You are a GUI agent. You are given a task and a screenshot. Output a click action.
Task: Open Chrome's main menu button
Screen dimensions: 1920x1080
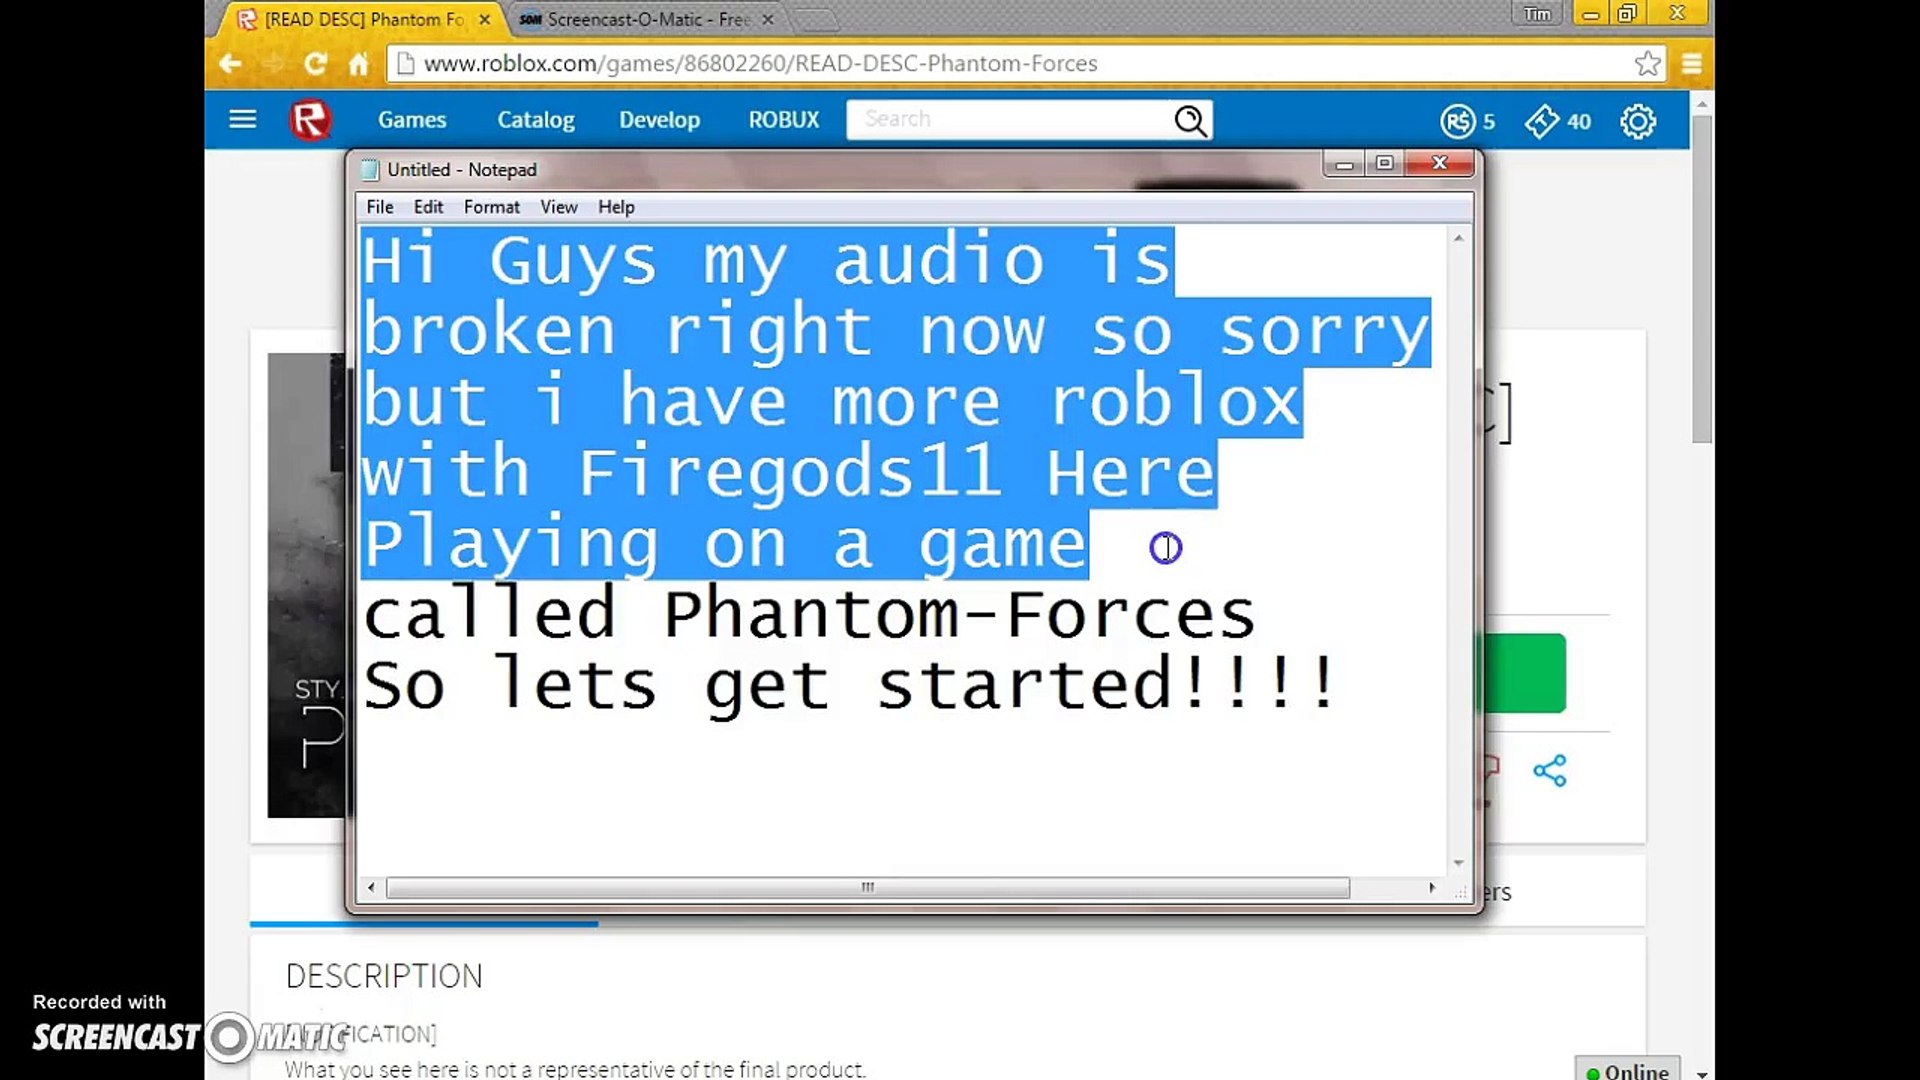[x=1691, y=64]
